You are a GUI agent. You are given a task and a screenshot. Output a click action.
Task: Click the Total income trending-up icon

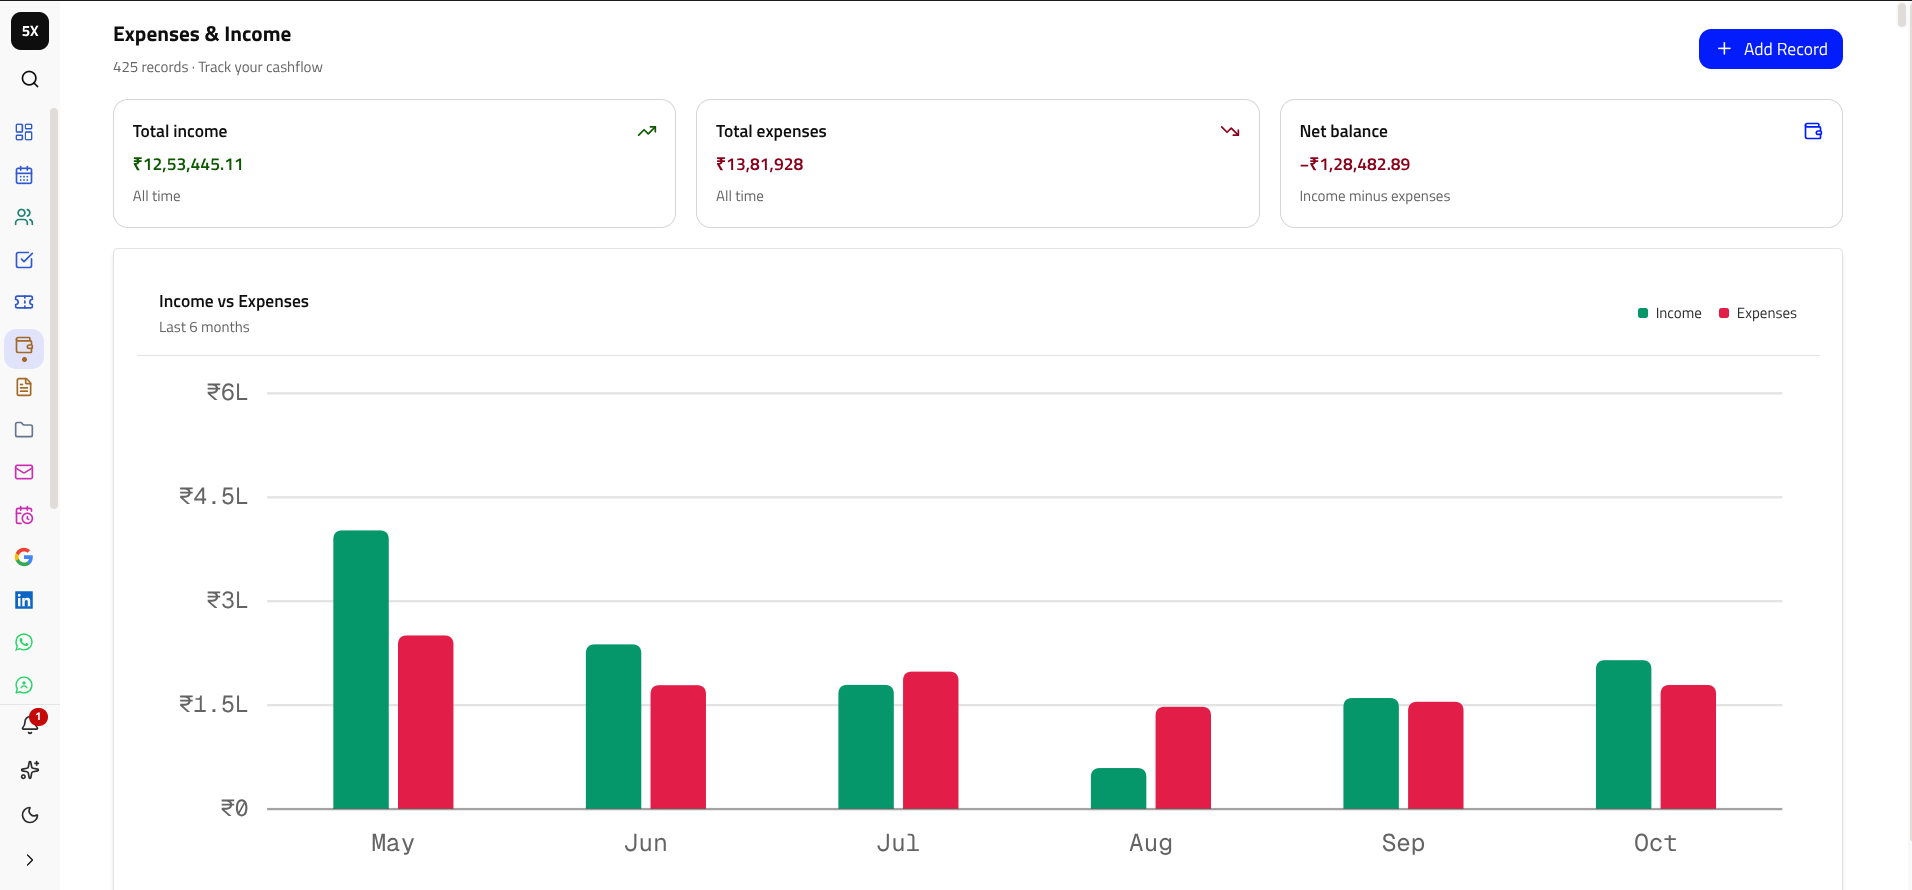pyautogui.click(x=647, y=131)
